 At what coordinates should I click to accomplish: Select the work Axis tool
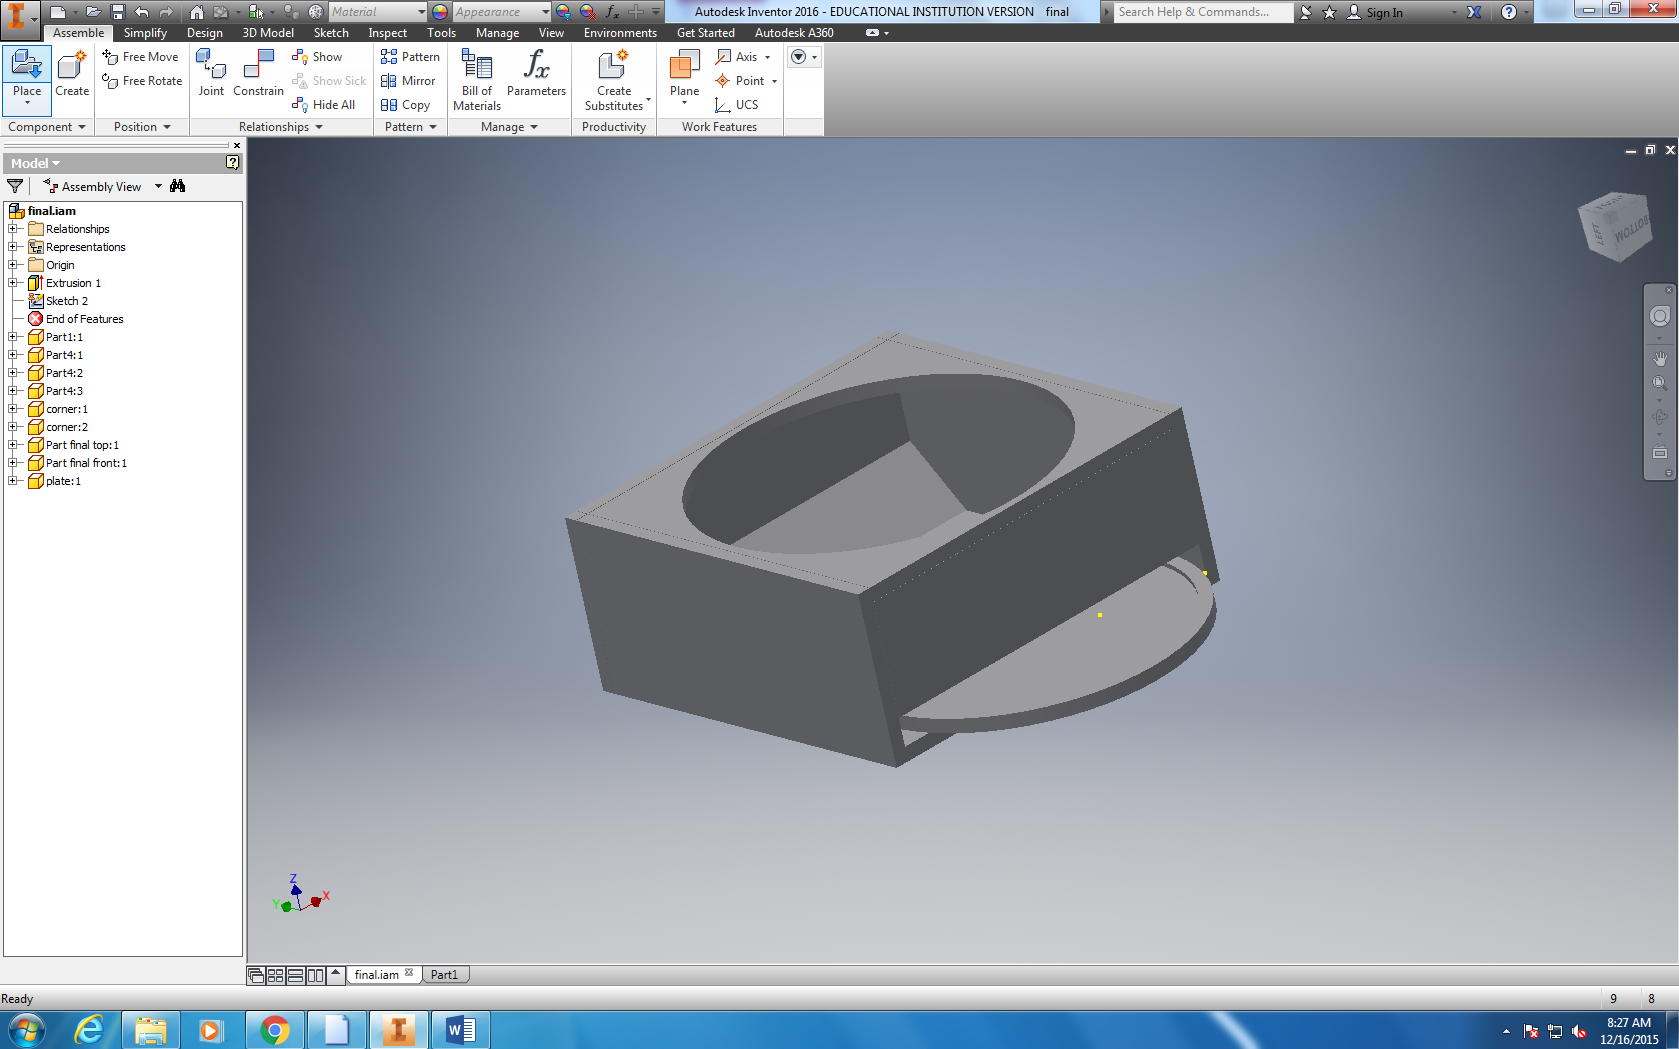(738, 57)
